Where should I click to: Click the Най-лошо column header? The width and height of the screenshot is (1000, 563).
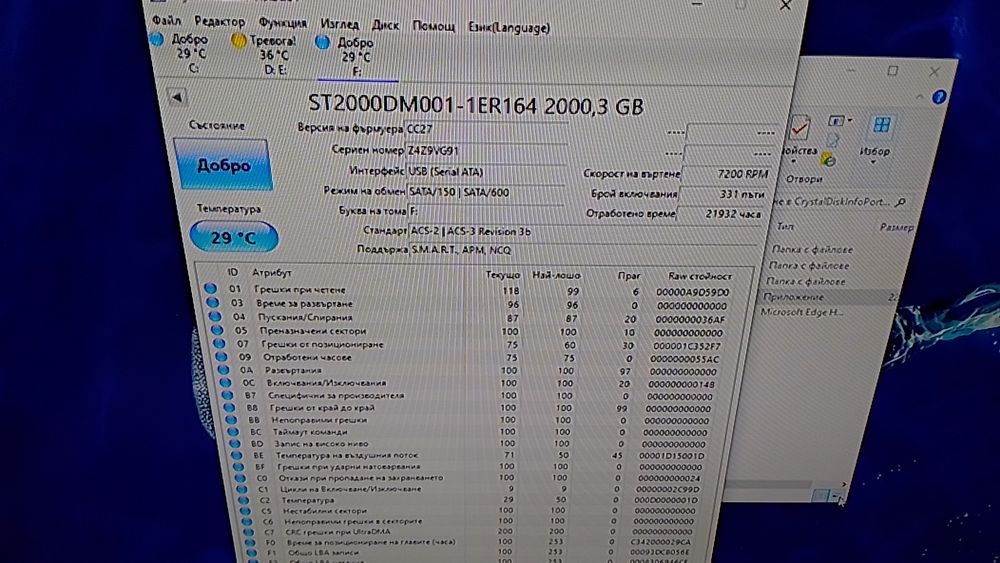[x=556, y=275]
